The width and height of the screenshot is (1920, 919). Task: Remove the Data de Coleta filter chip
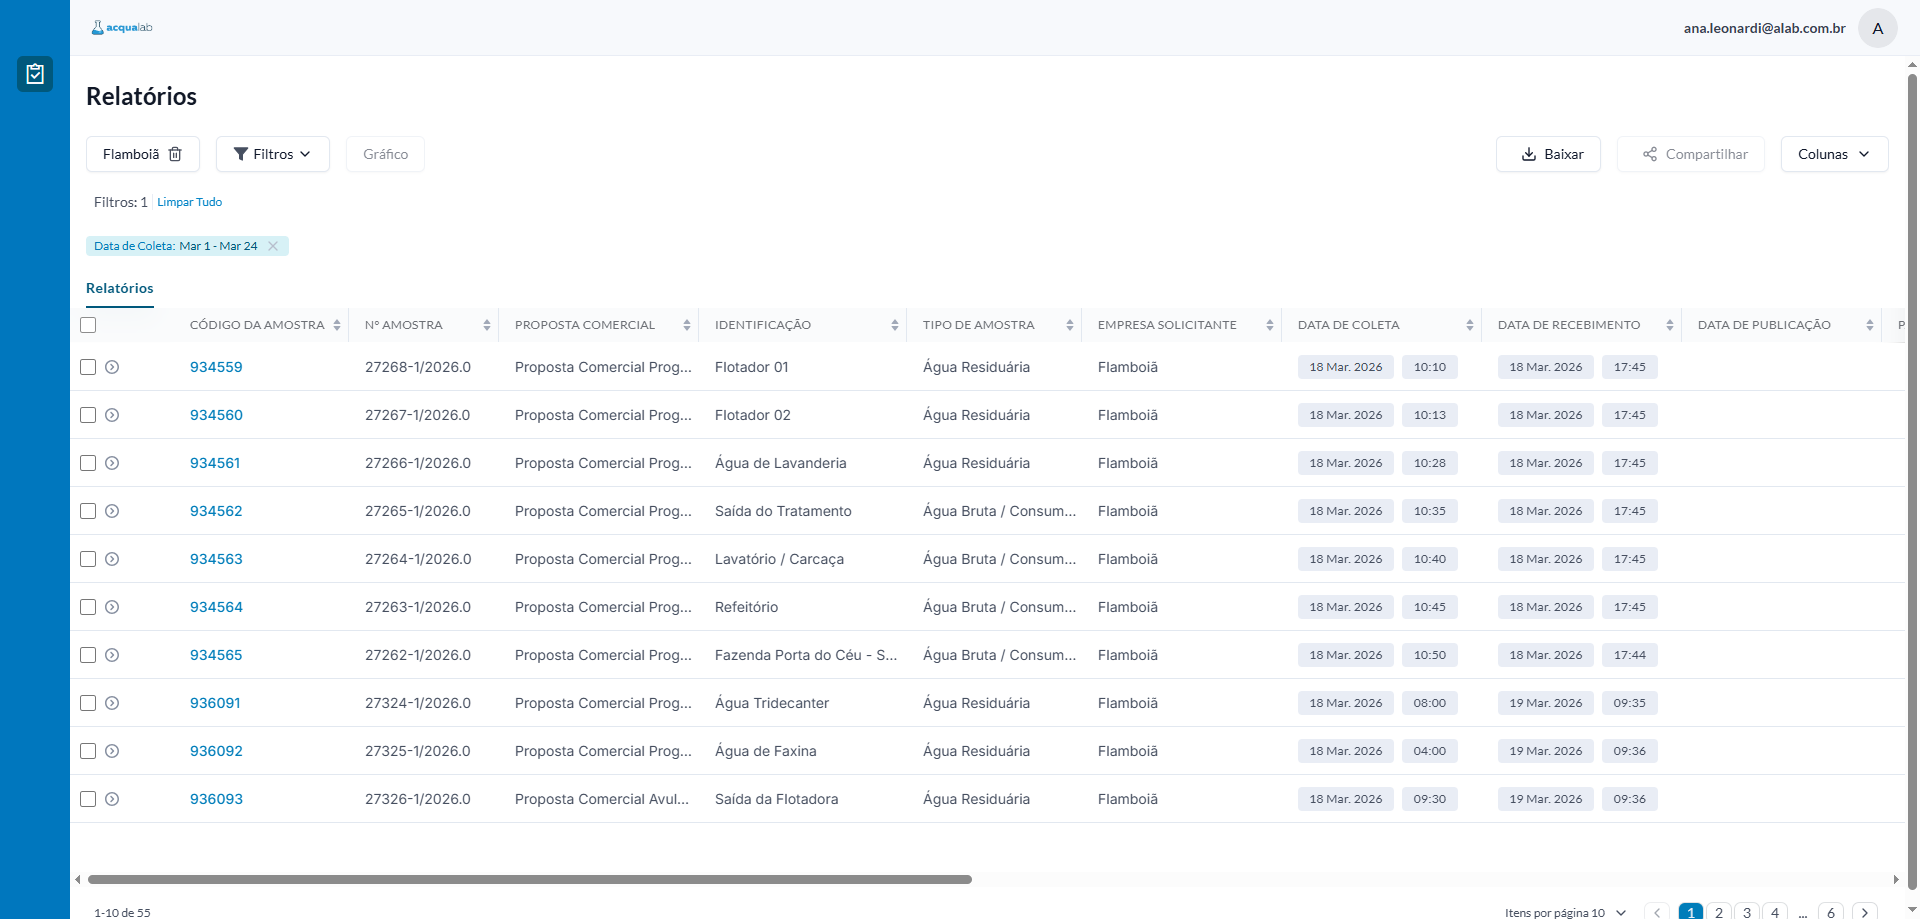(273, 246)
